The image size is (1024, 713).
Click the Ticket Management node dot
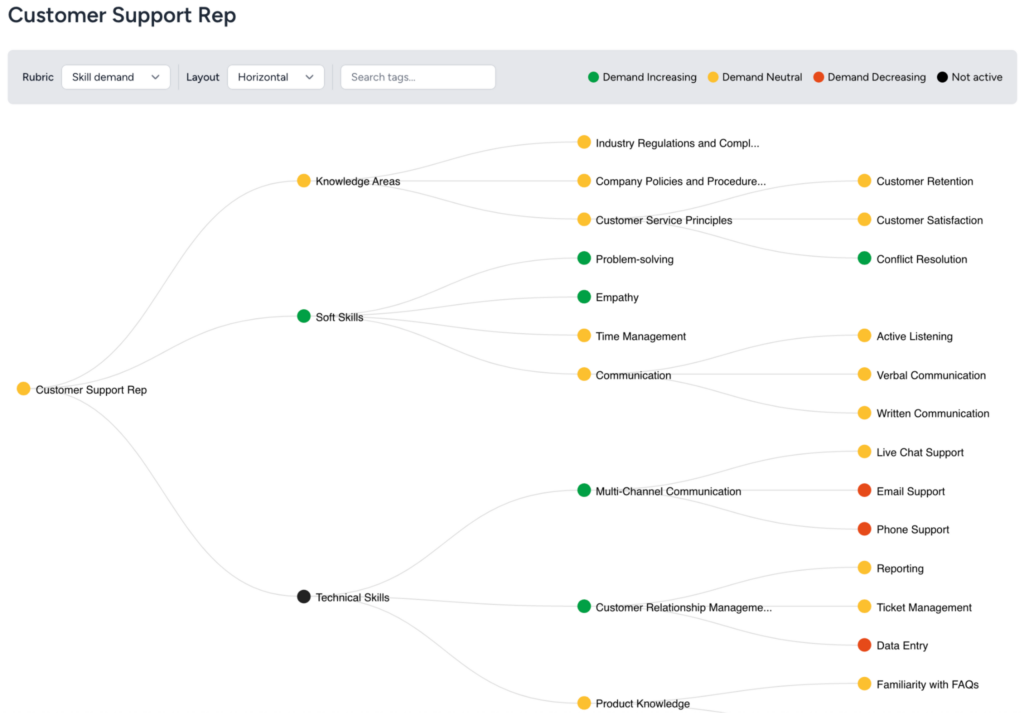click(x=864, y=607)
